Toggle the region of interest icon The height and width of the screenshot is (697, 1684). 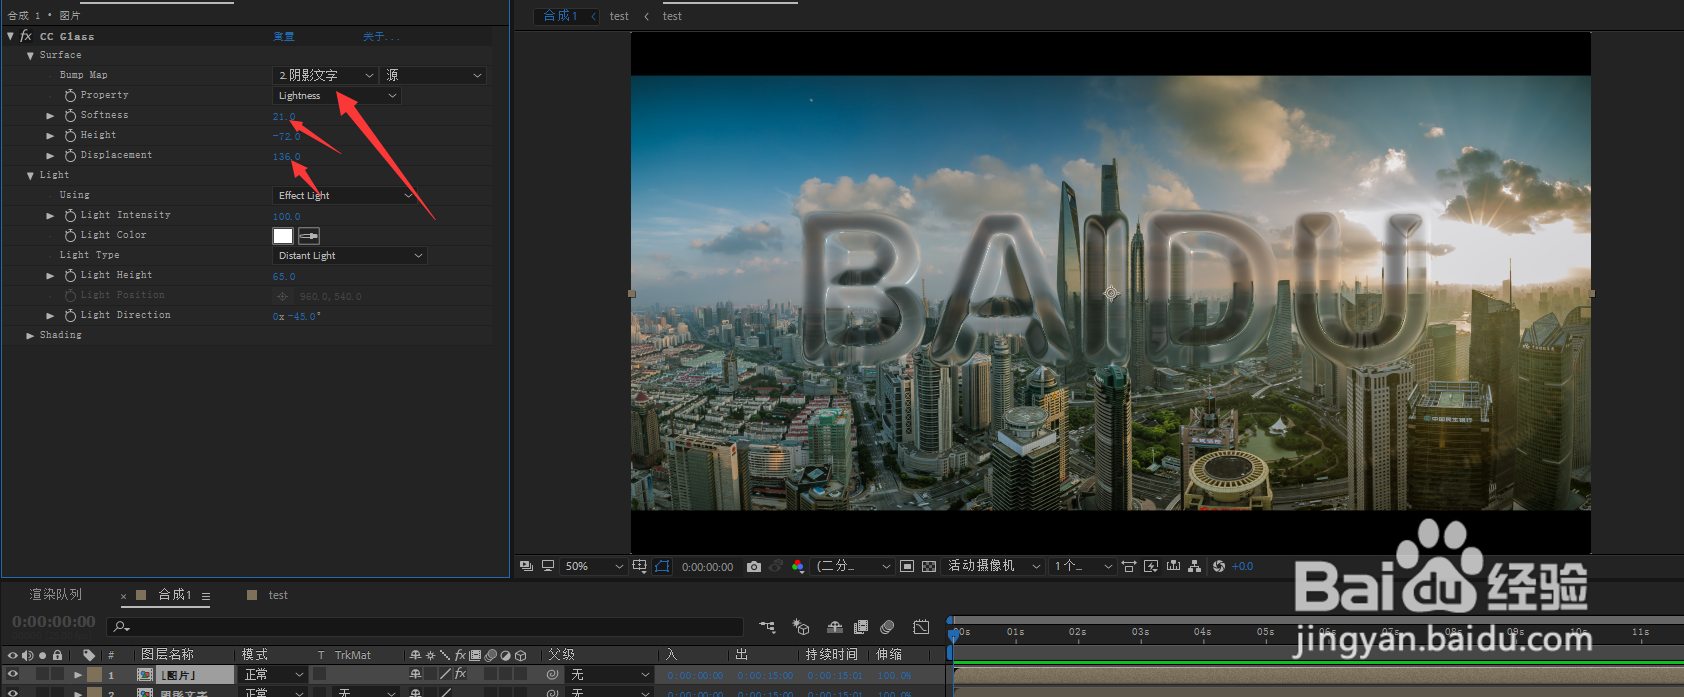tap(907, 566)
